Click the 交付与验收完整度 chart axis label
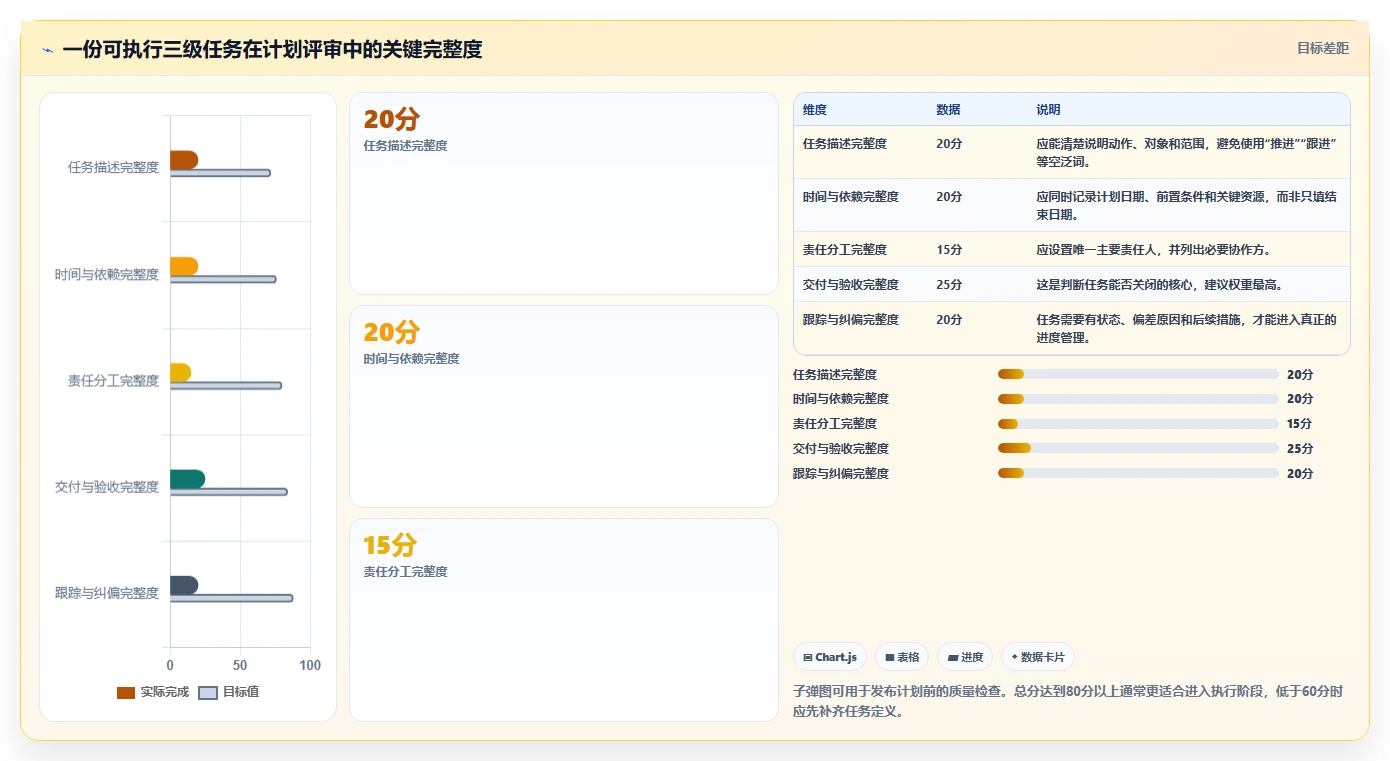1390x761 pixels. tap(107, 487)
